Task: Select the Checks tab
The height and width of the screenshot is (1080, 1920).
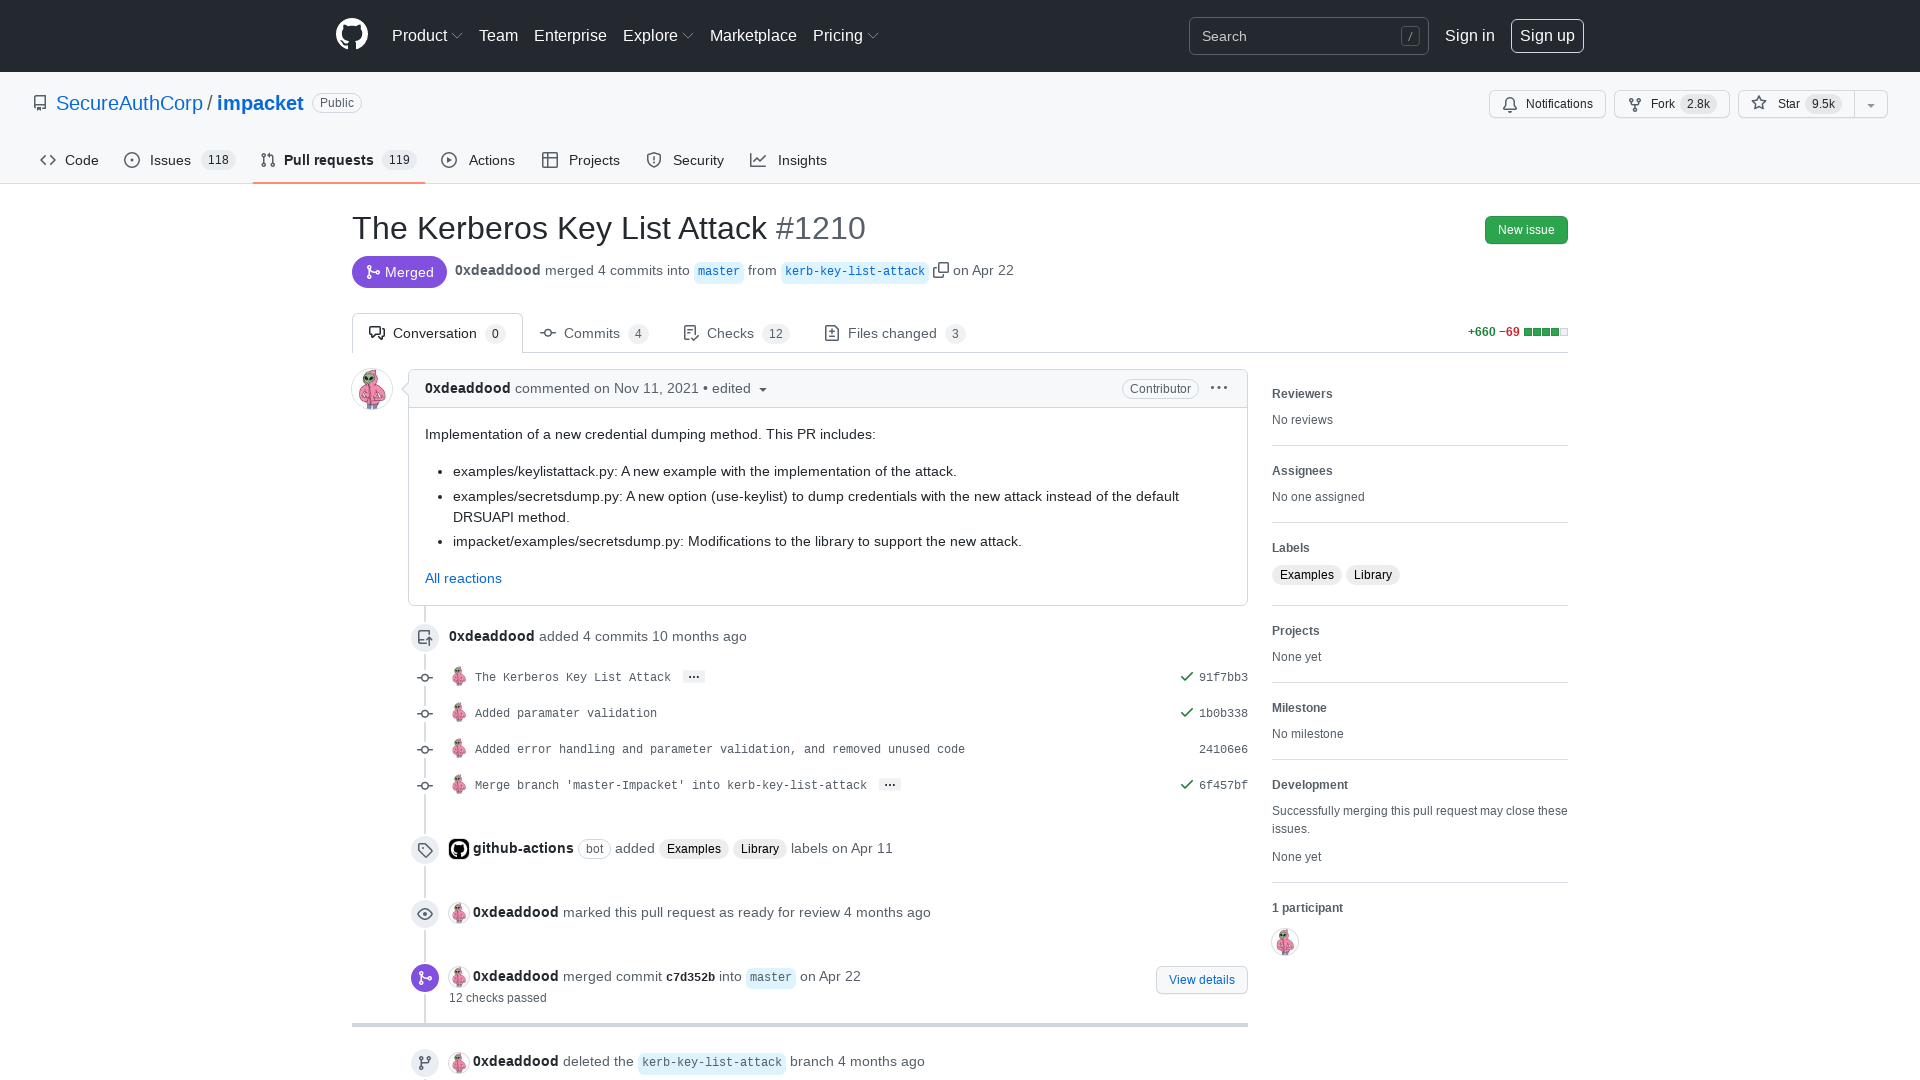Action: point(736,333)
